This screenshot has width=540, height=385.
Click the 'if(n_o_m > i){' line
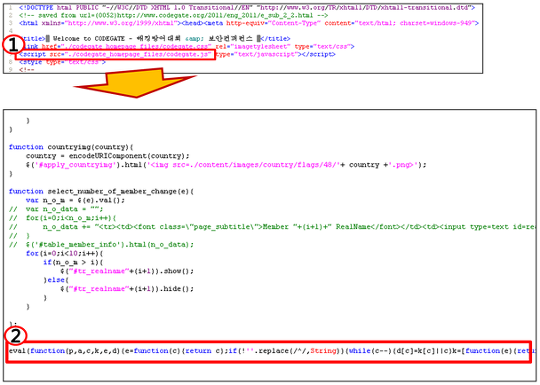coord(73,262)
